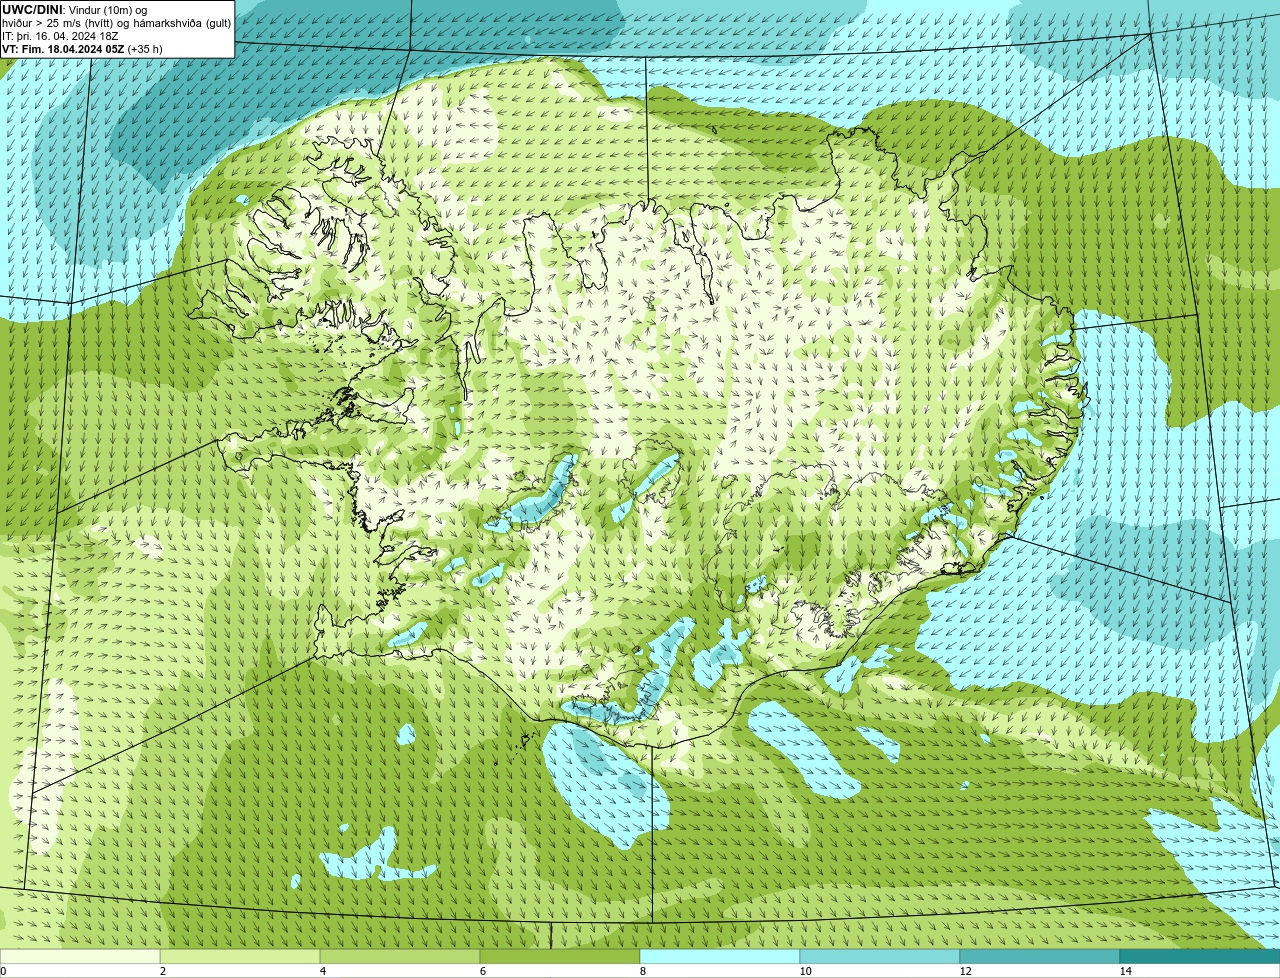Click the scale label "6"
Screen dimensions: 1280x978
[x=482, y=971]
